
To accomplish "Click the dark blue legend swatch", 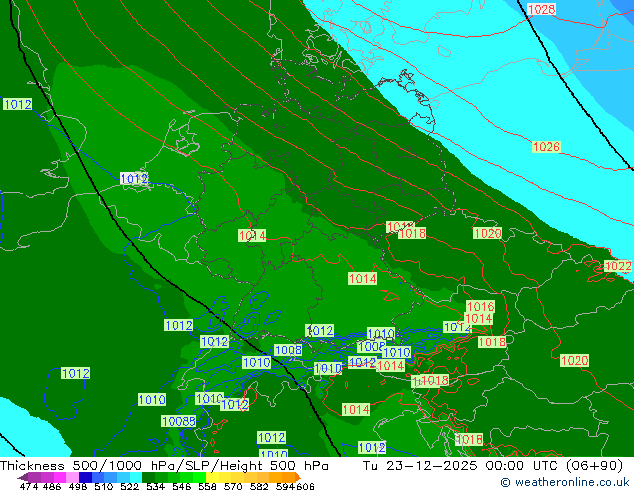I will 85,477.
